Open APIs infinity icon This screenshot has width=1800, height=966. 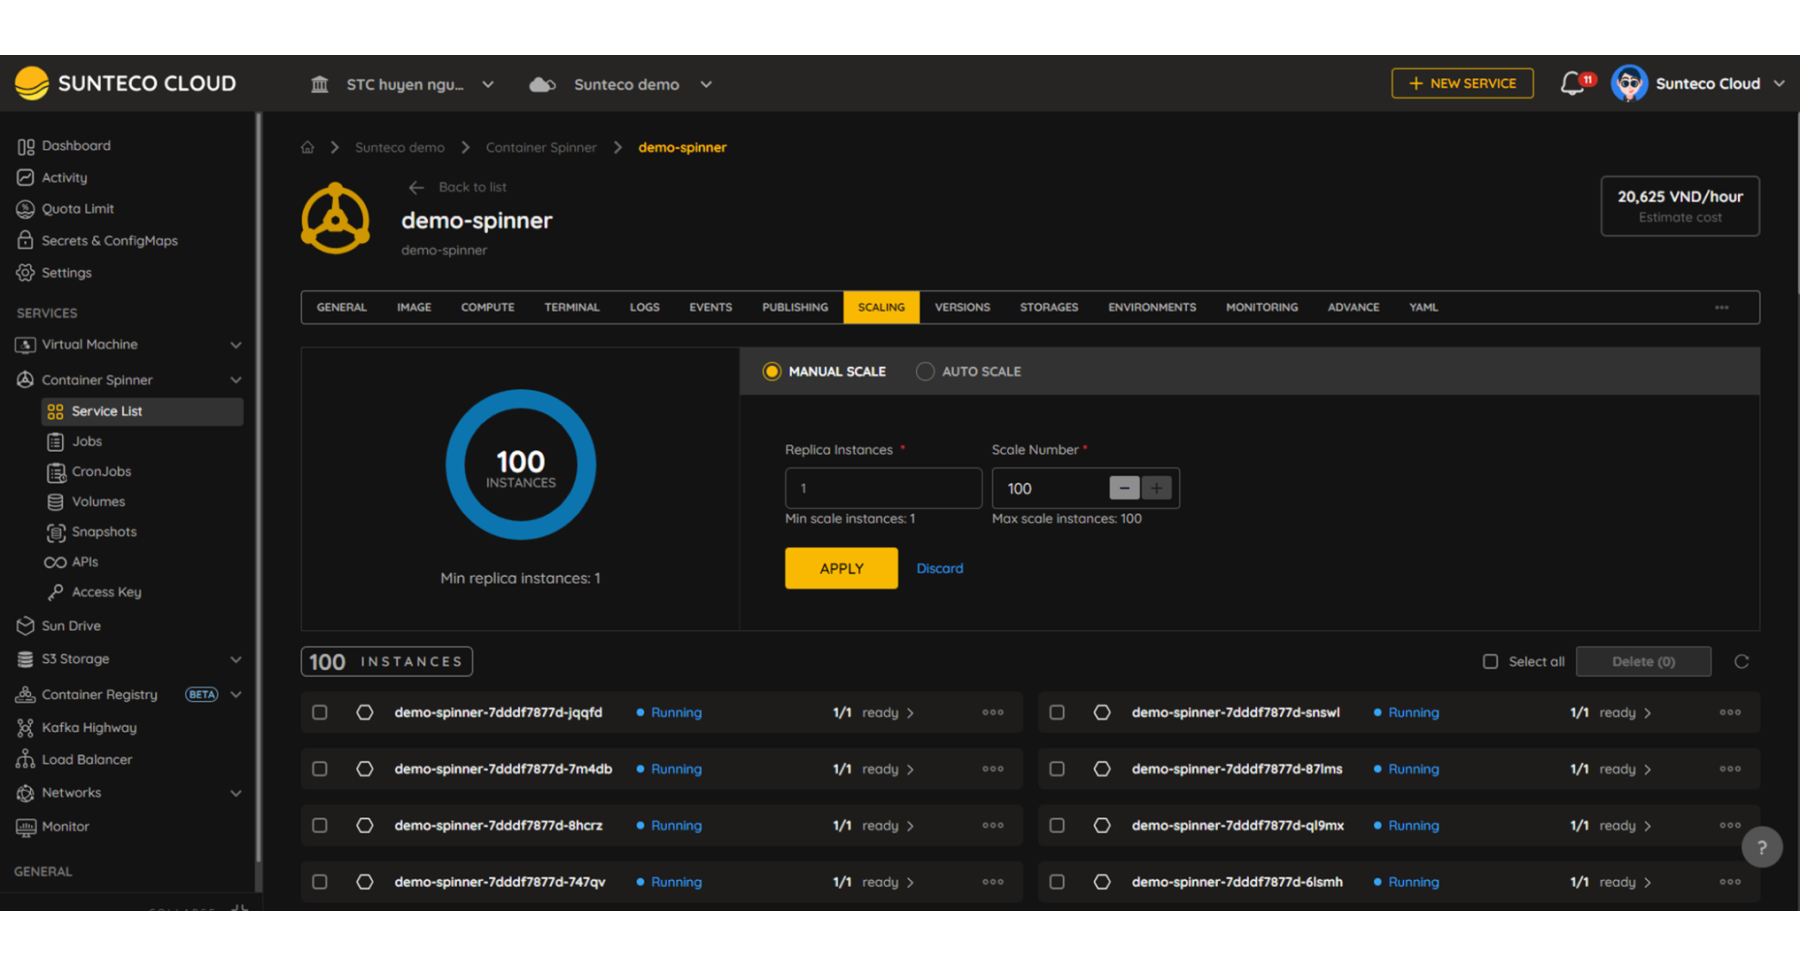[56, 562]
